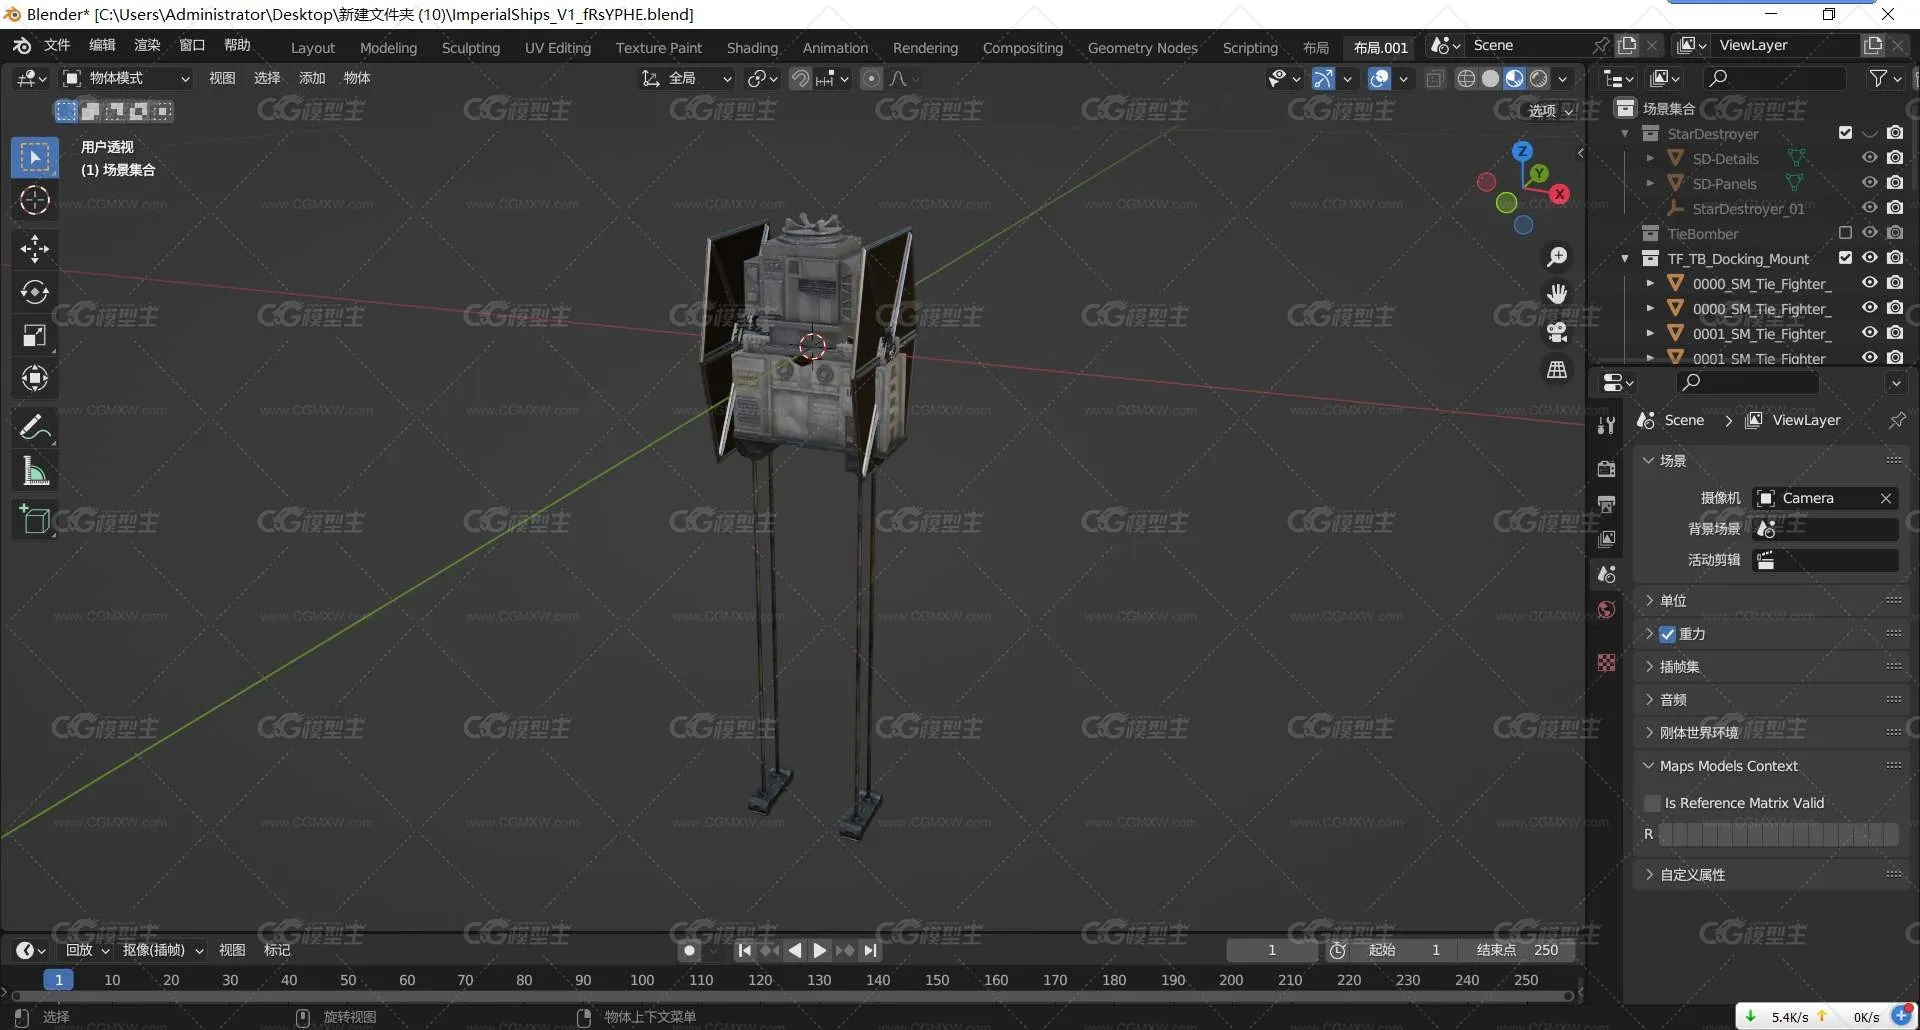Select the Add Cube tool

click(35, 520)
